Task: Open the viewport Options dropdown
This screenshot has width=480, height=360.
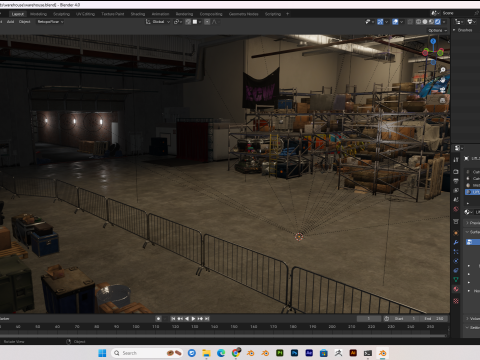Action: 438,30
